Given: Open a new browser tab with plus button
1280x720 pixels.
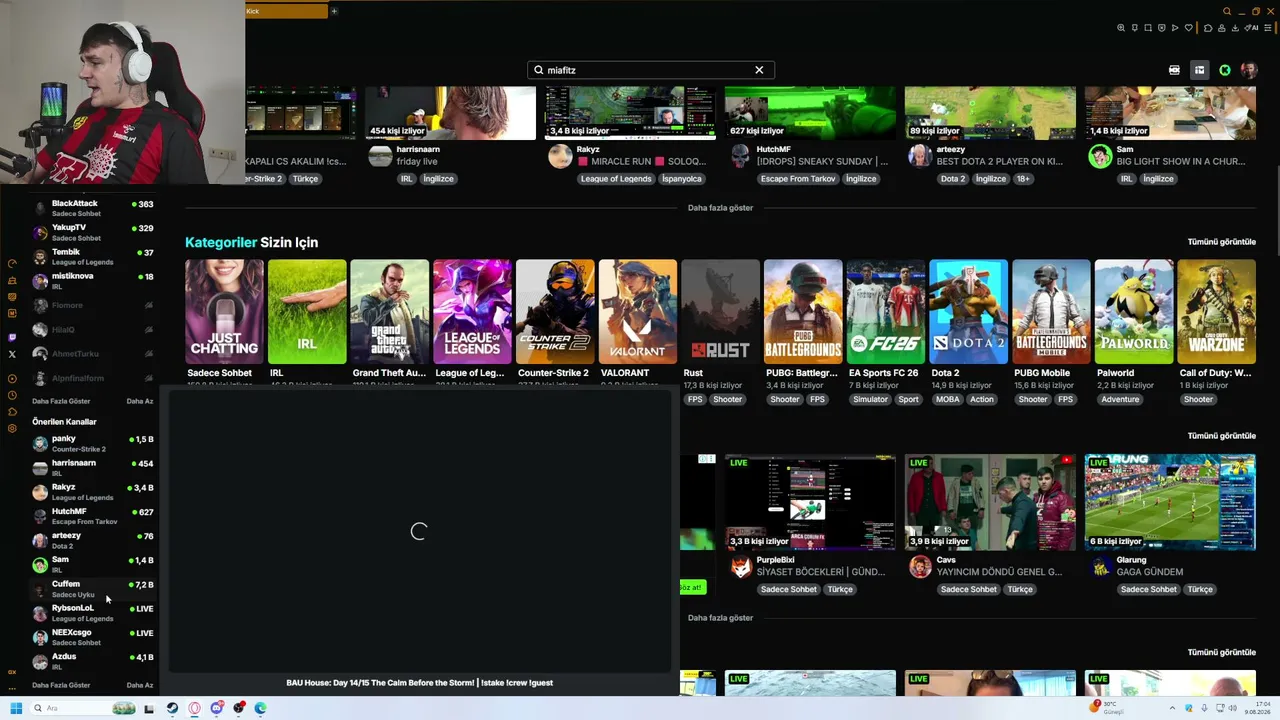Looking at the screenshot, I should click(x=334, y=11).
